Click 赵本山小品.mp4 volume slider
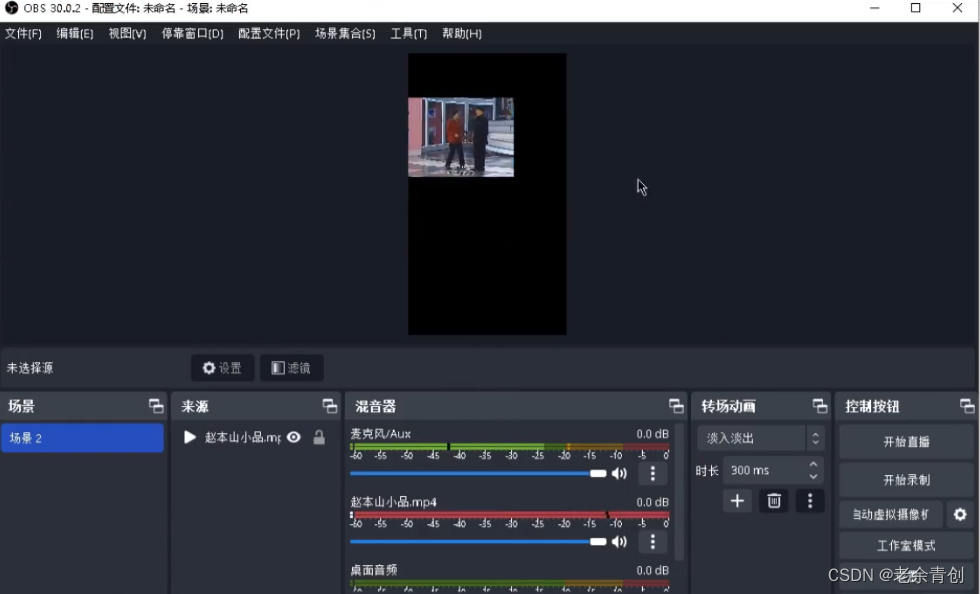This screenshot has height=594, width=980. (478, 541)
